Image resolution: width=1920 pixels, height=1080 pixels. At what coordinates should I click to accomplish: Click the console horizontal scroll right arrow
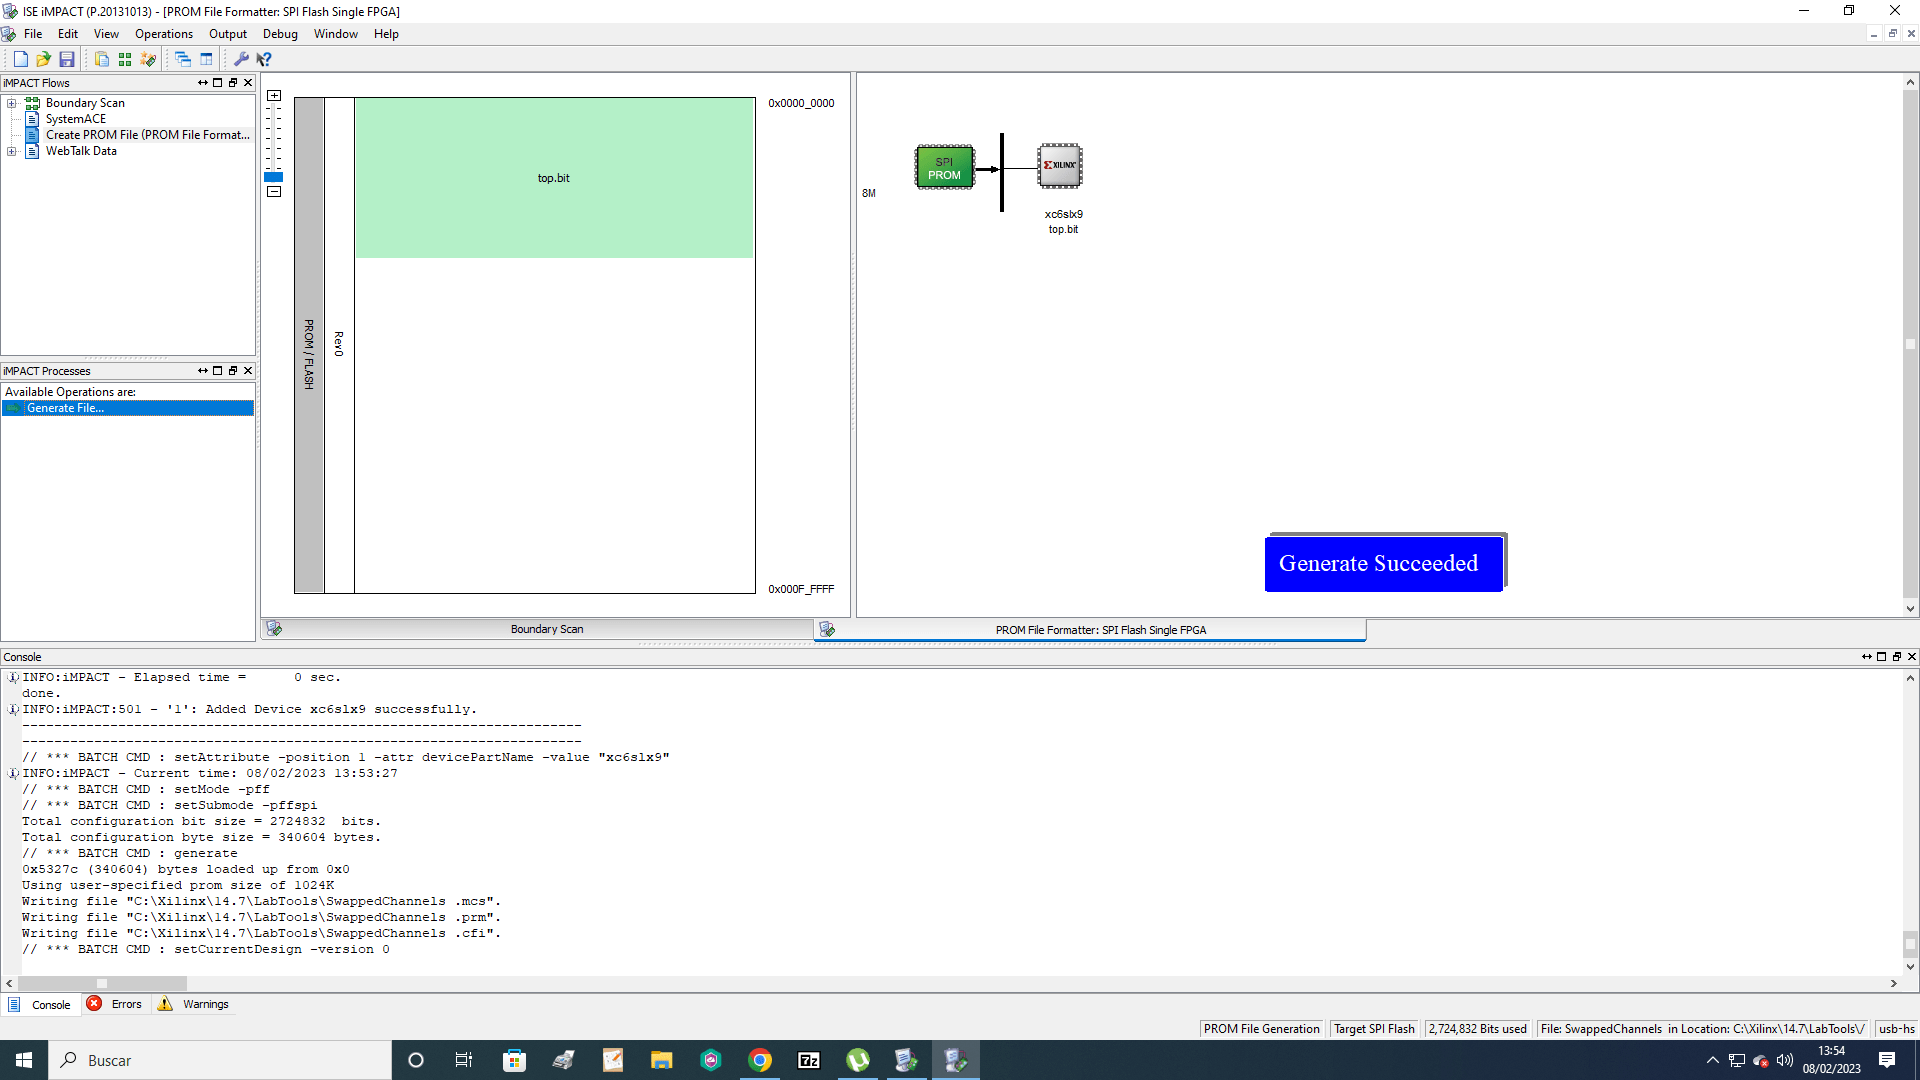[1893, 984]
